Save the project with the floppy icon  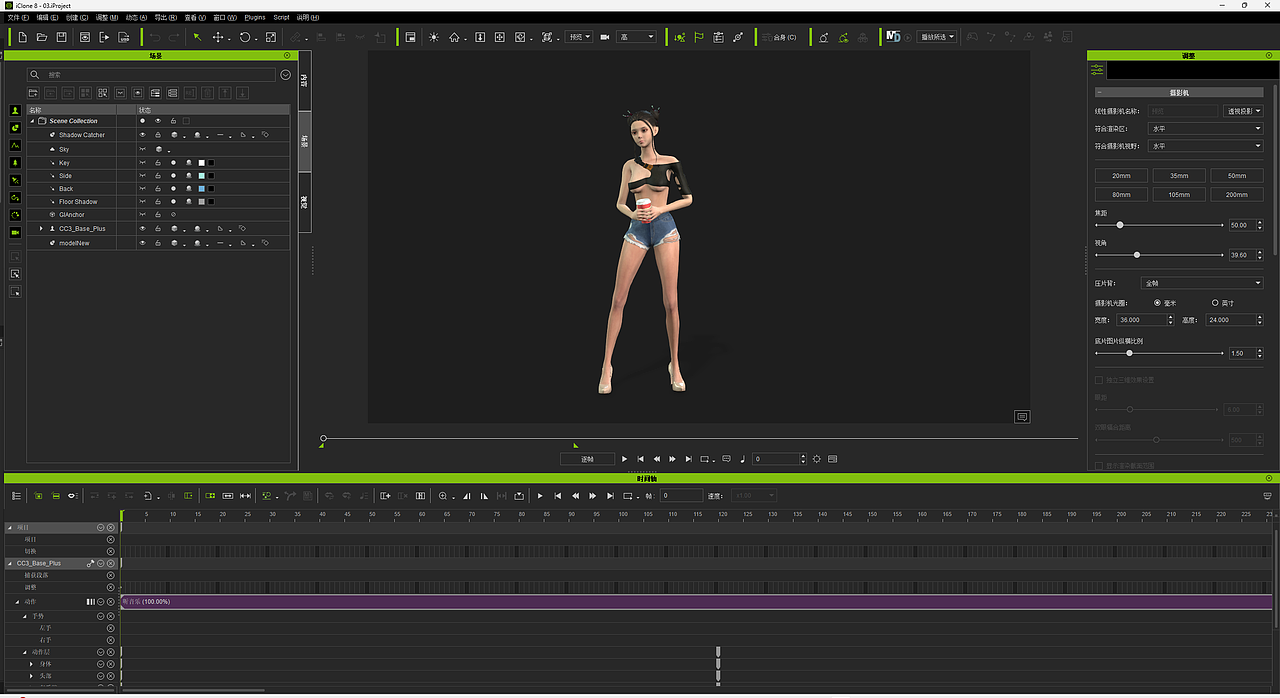(61, 37)
